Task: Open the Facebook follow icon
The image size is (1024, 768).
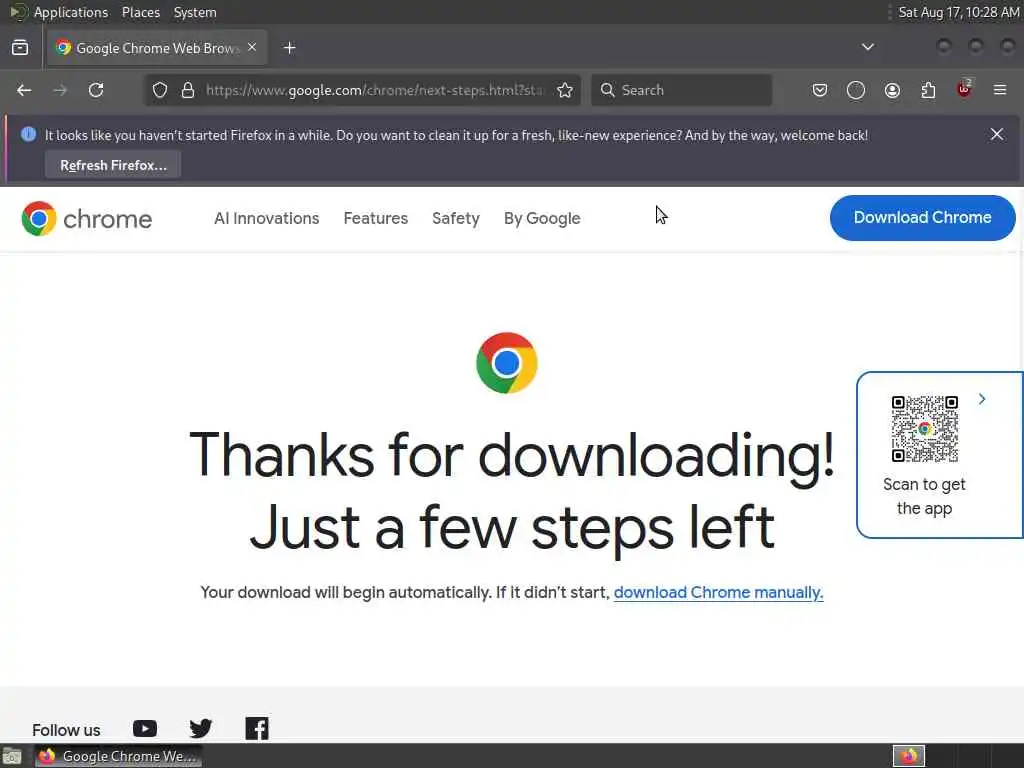Action: [x=257, y=728]
